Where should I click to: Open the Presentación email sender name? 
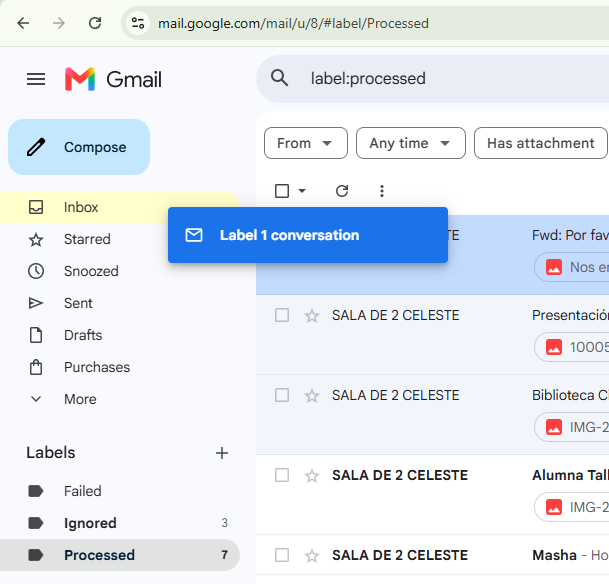pyautogui.click(x=395, y=315)
